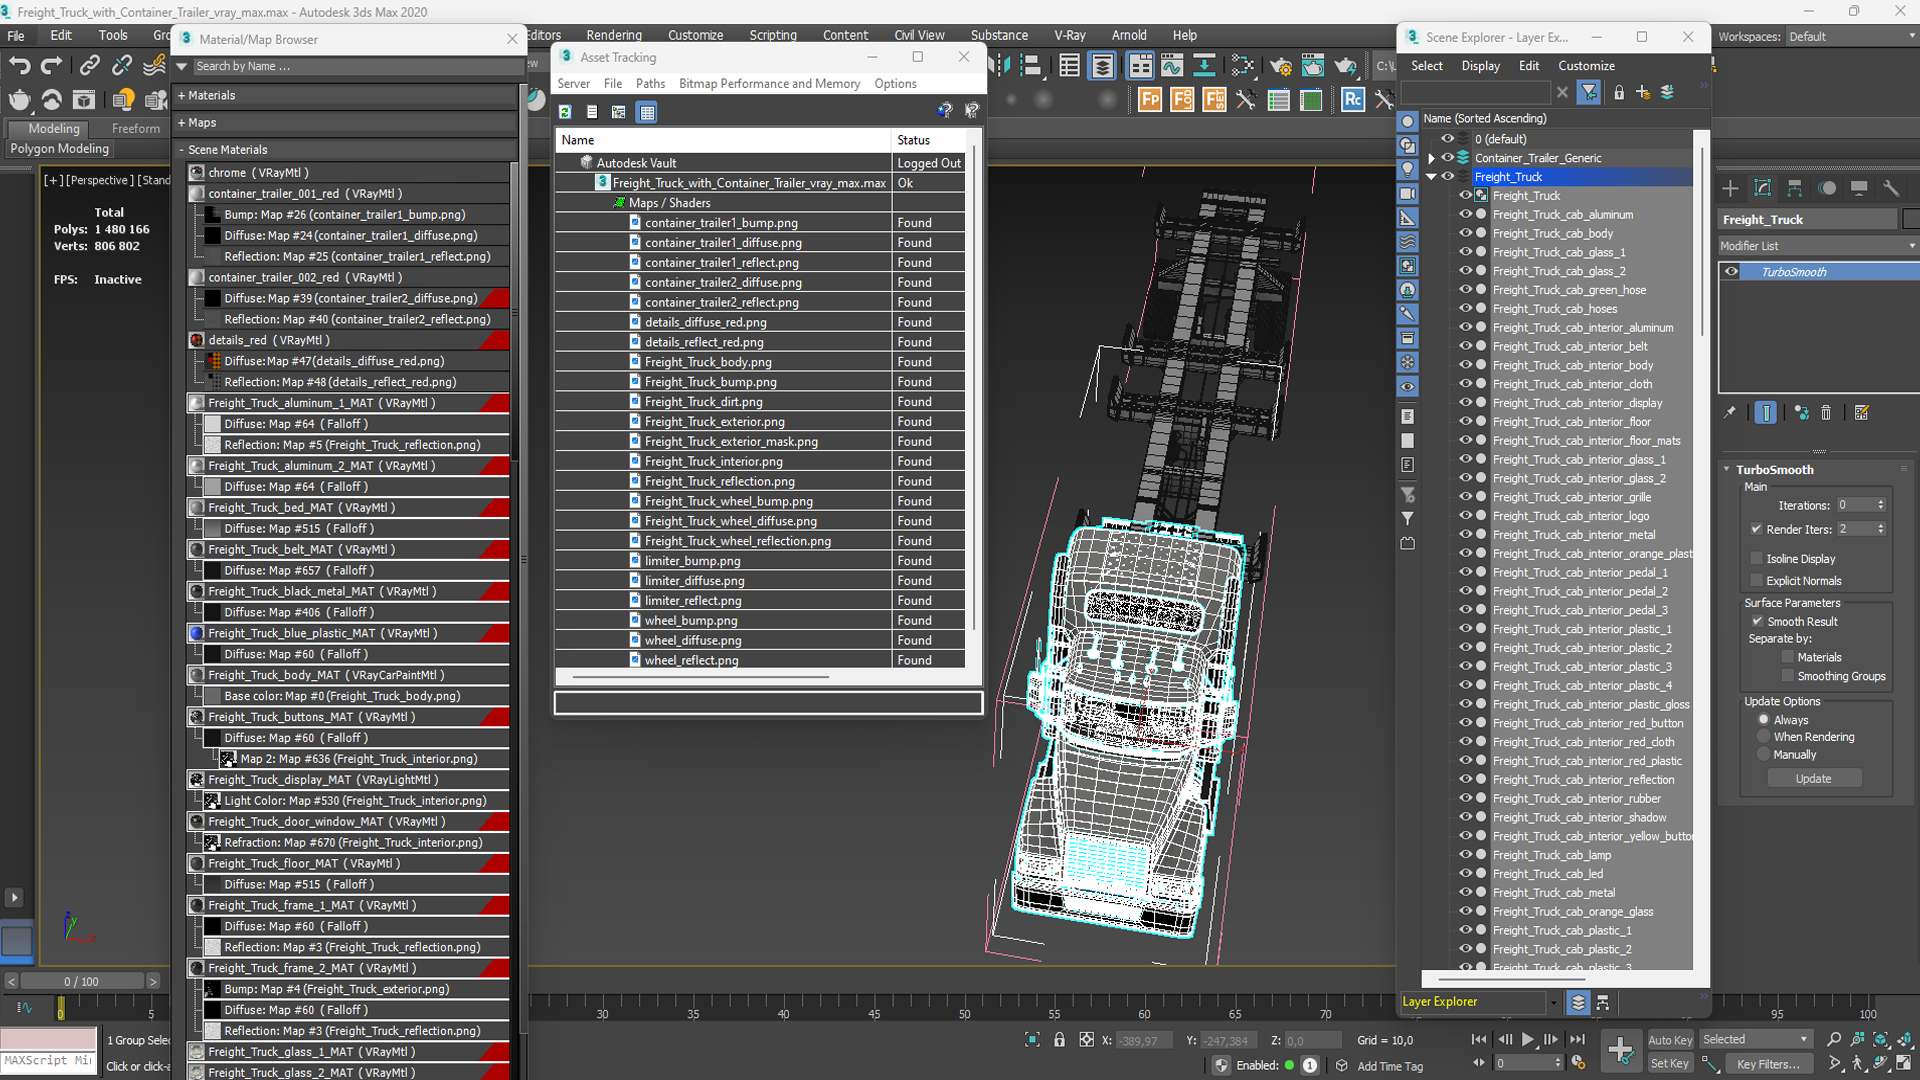Click Add Time Tag label
This screenshot has width=1920, height=1080.
(x=1390, y=1066)
